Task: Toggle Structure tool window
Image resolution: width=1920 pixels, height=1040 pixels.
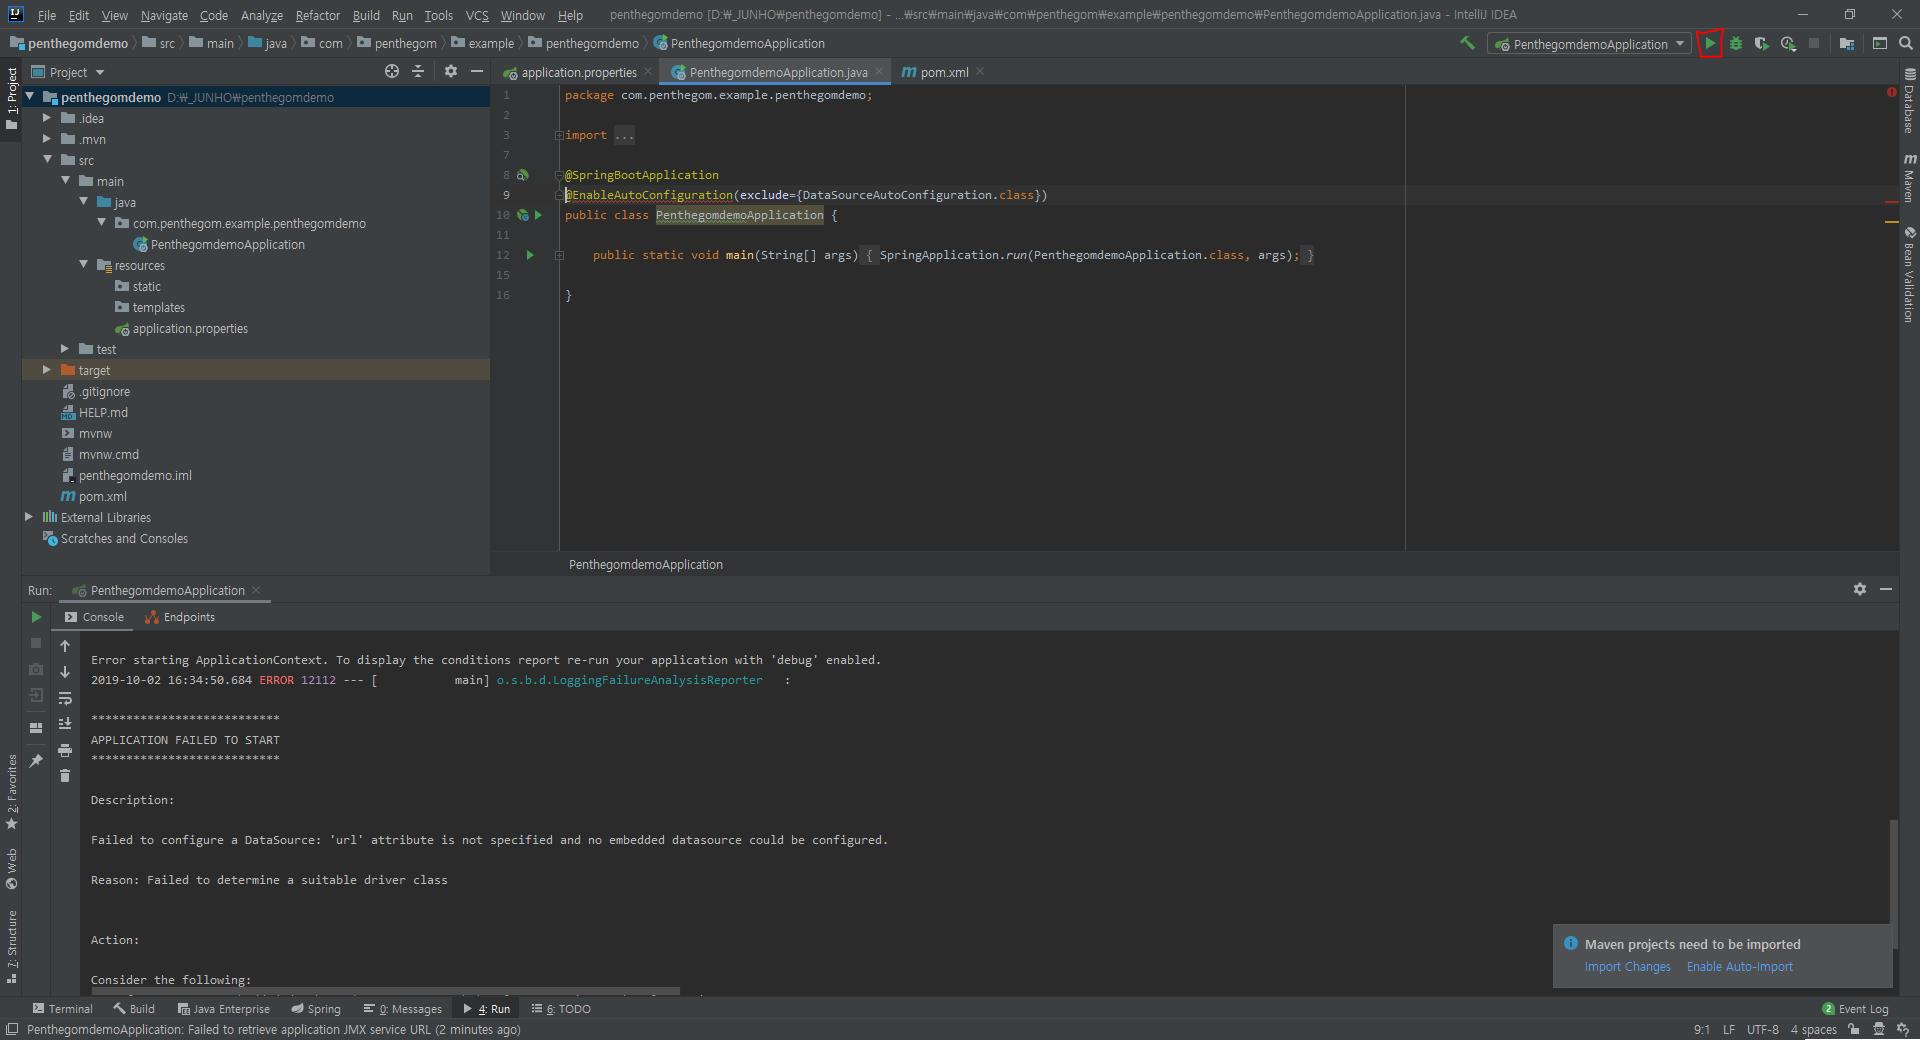Action: [12, 947]
